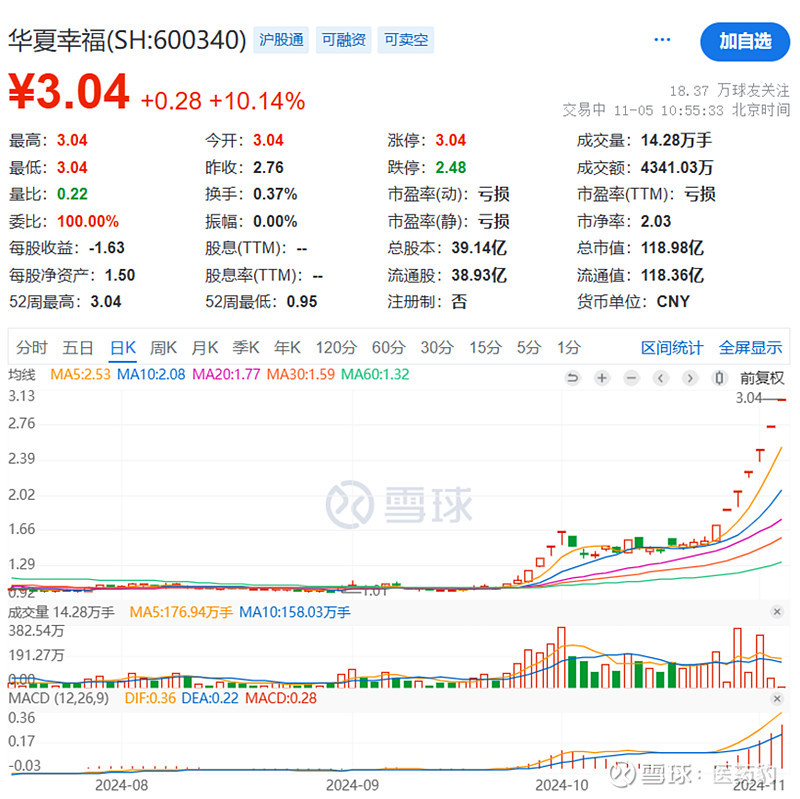The height and width of the screenshot is (799, 800).
Task: Click the volume MA5:176.94万手 label
Action: (x=181, y=612)
